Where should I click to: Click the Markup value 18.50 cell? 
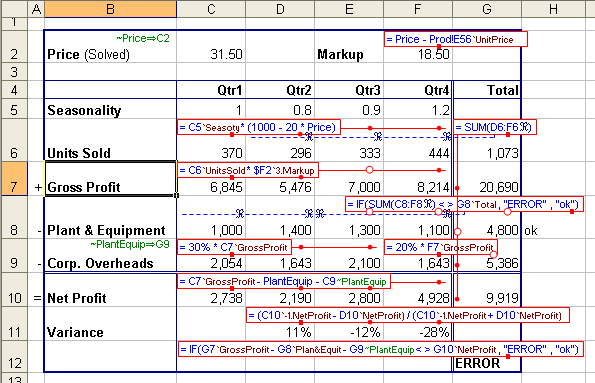(418, 54)
